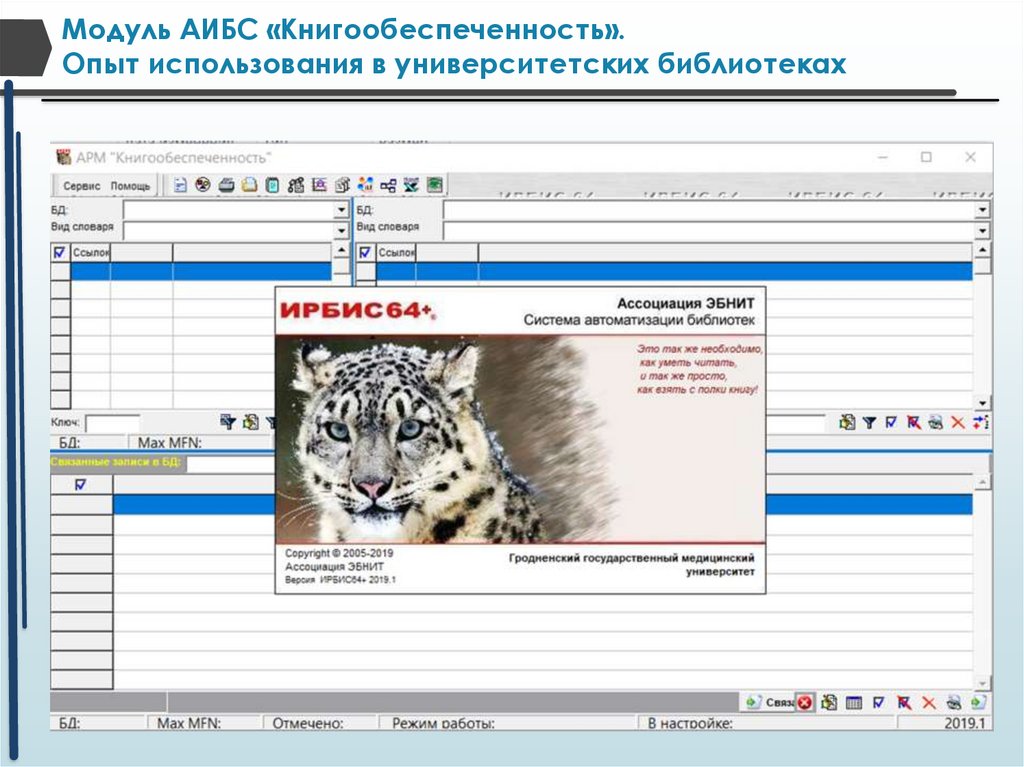Image resolution: width=1024 pixels, height=767 pixels.
Task: Click the funnel filter icon in right pane
Action: [869, 423]
